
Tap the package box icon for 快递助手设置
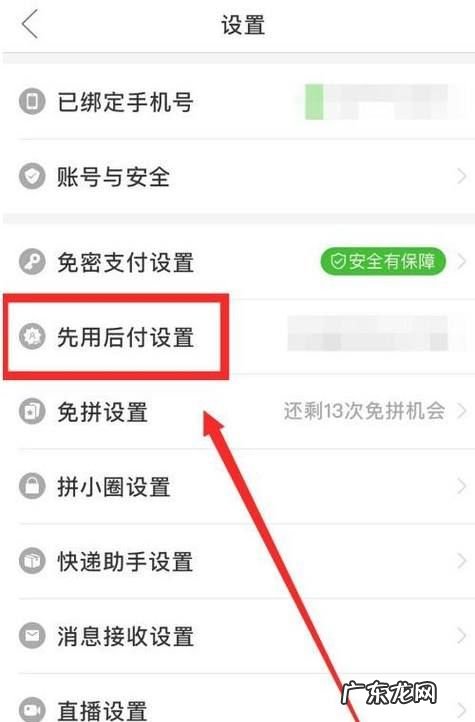(x=32, y=561)
